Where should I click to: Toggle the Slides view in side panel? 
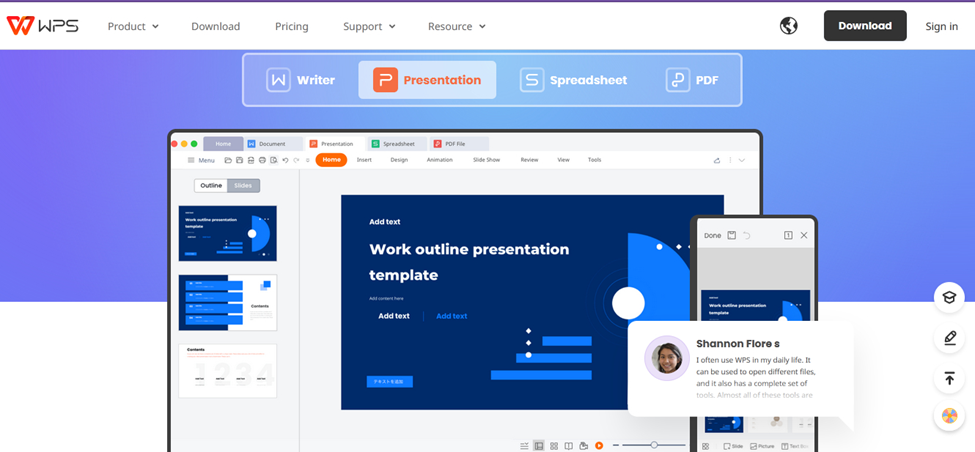click(243, 185)
